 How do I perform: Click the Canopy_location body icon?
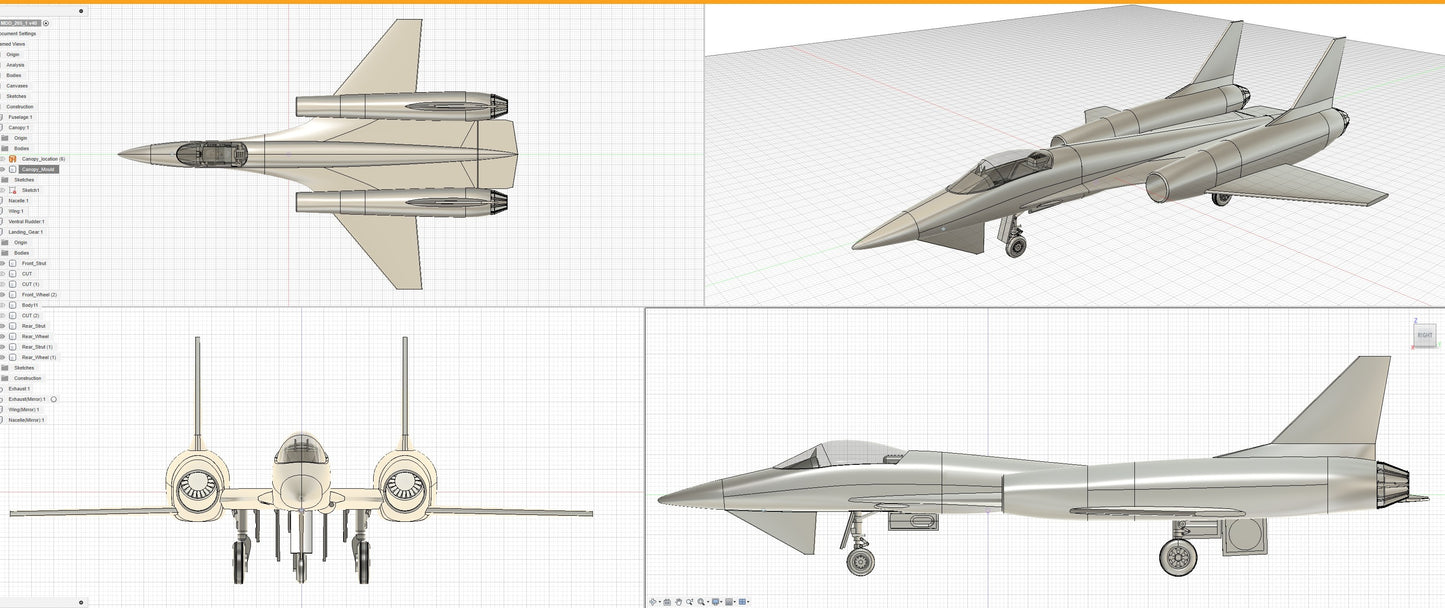(x=13, y=159)
